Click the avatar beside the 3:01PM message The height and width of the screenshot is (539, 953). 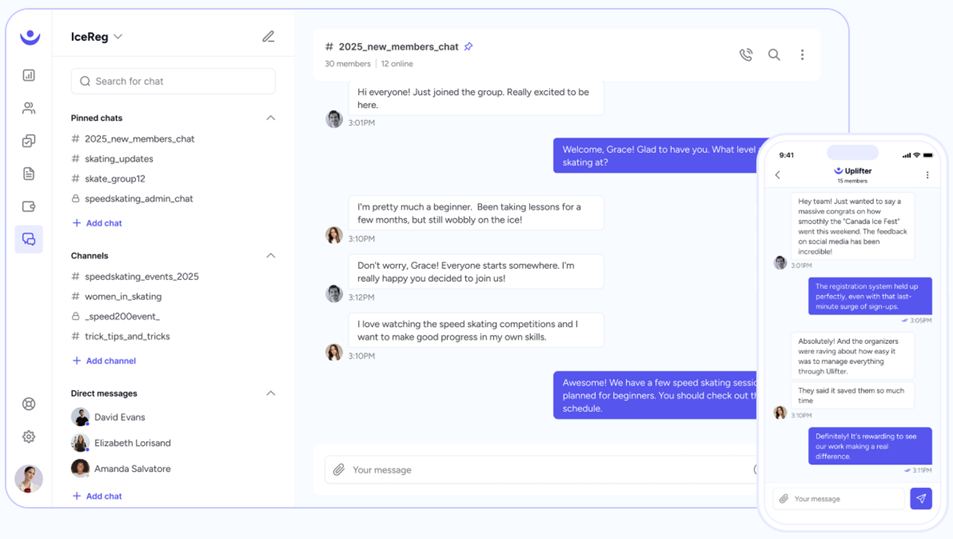(x=334, y=118)
